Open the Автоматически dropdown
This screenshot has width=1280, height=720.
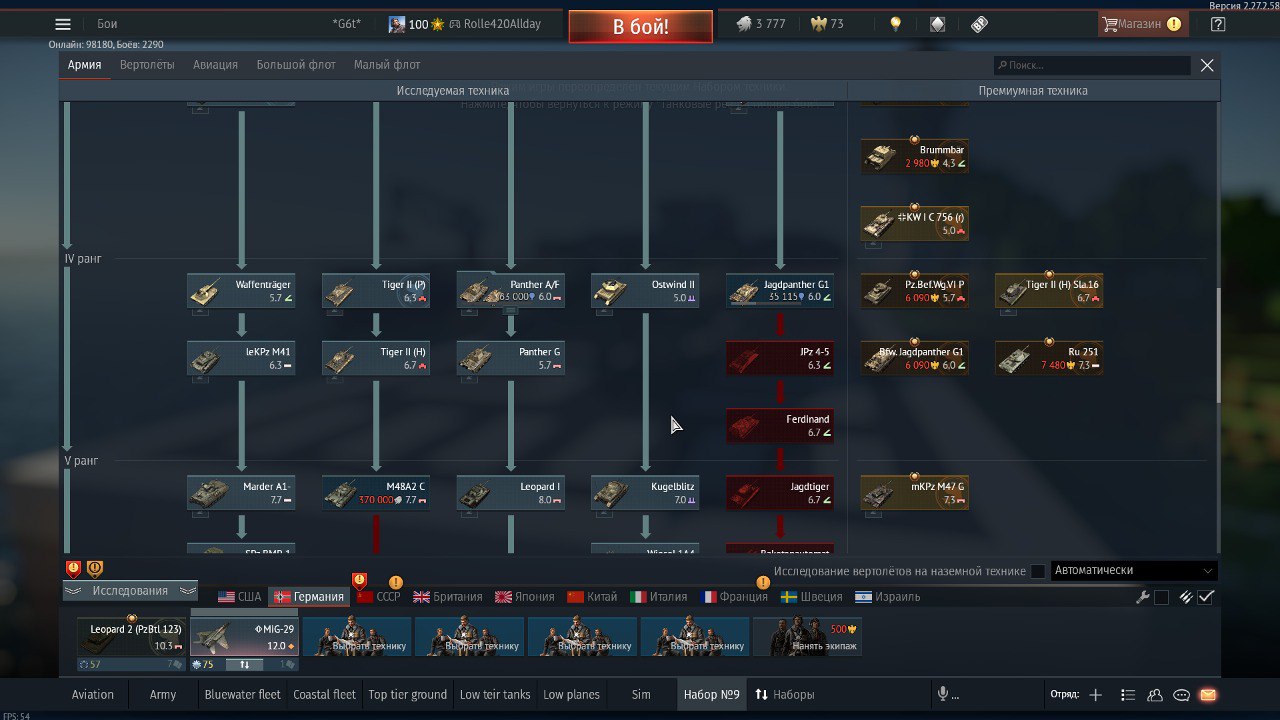[x=1133, y=570]
